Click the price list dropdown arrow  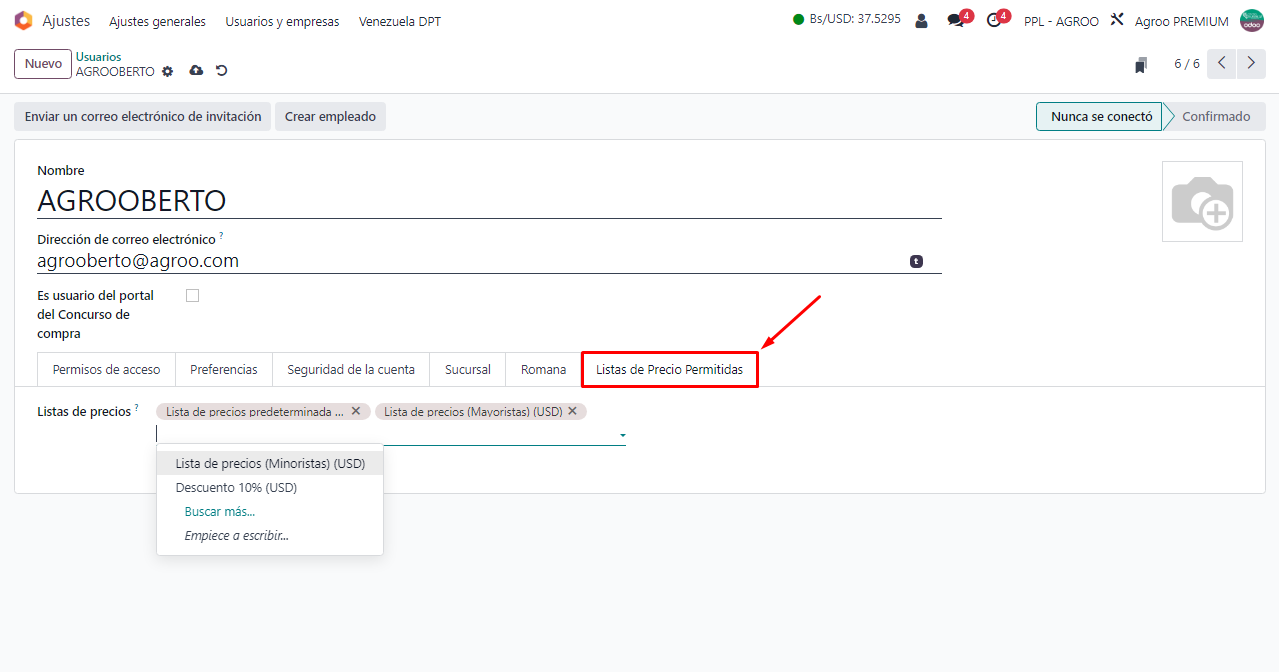click(x=623, y=436)
